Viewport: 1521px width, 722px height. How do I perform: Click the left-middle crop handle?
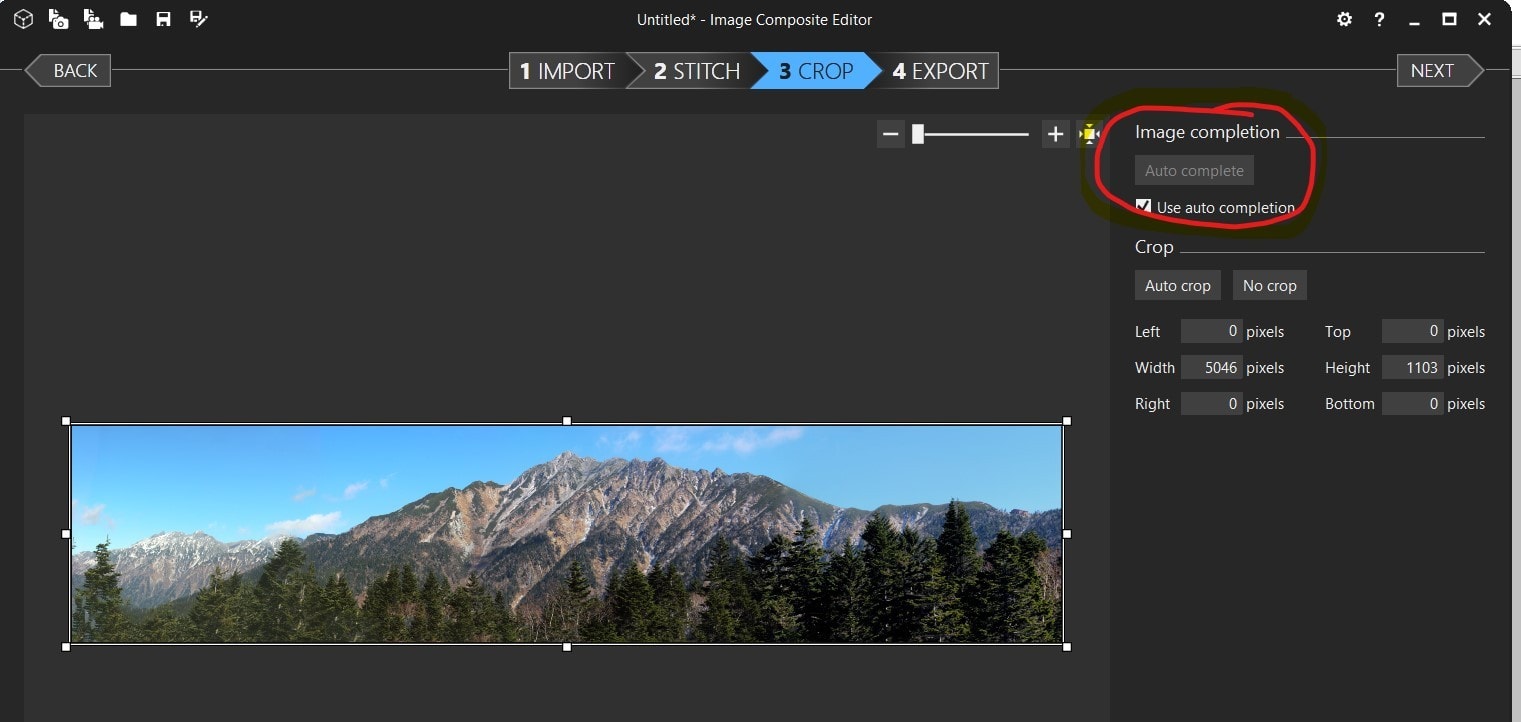(x=66, y=534)
